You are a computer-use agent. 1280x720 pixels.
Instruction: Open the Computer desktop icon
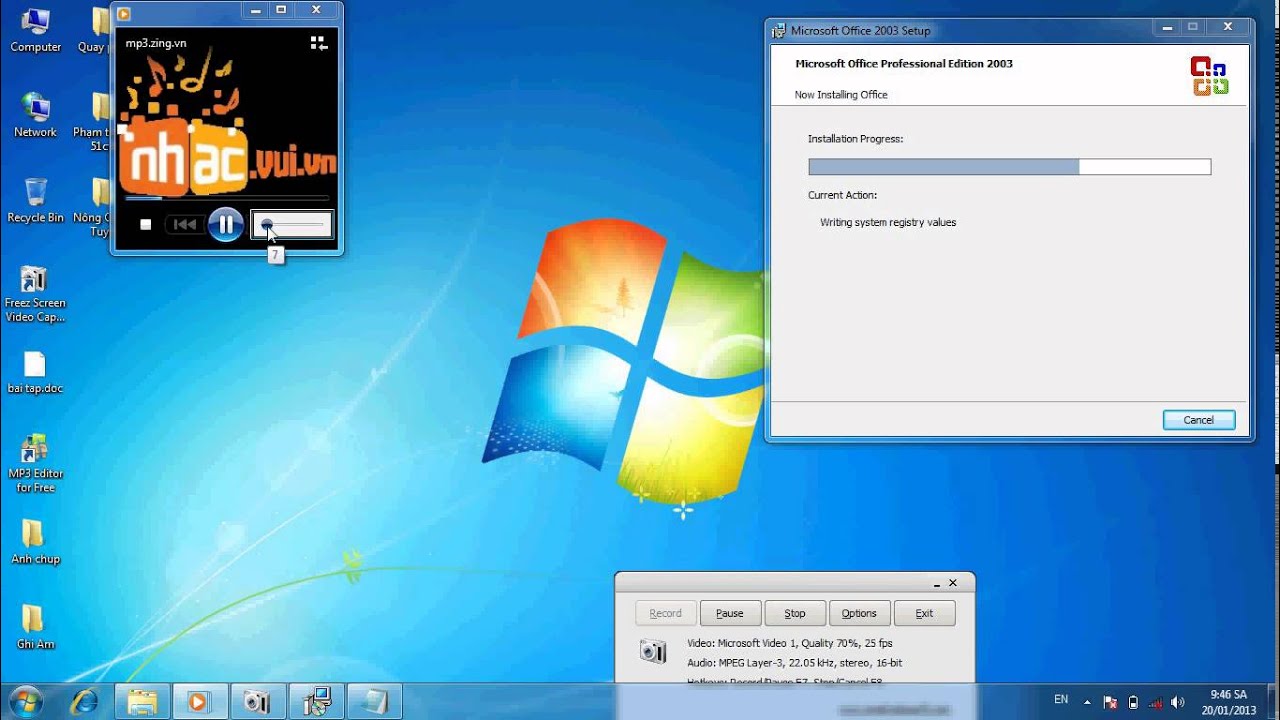(35, 30)
